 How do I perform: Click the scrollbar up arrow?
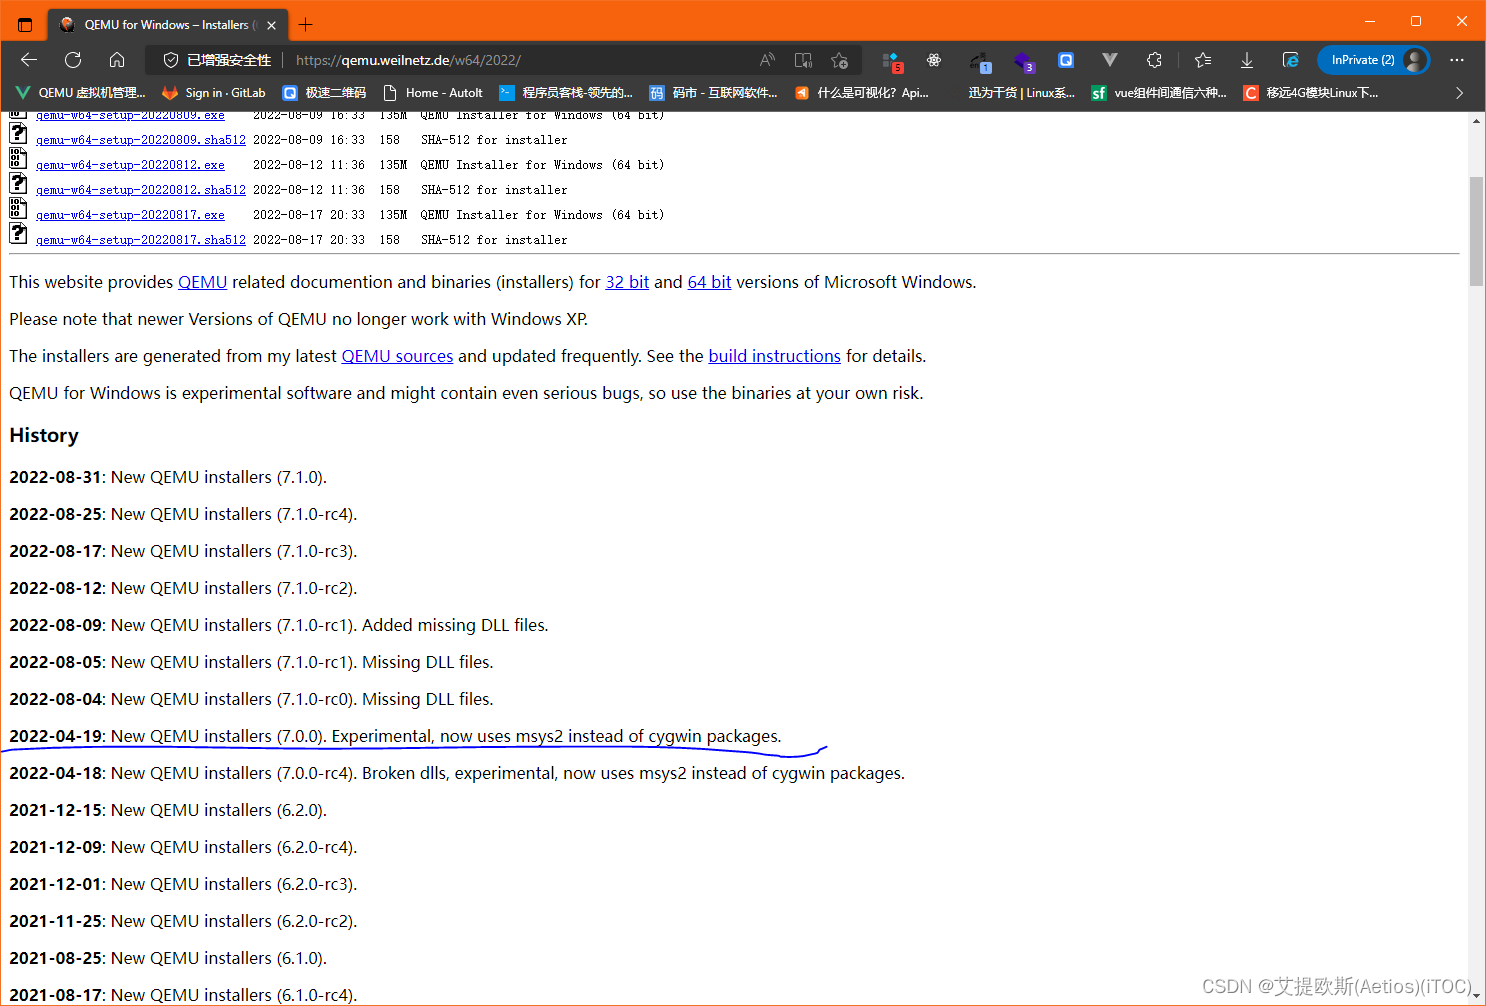1476,120
